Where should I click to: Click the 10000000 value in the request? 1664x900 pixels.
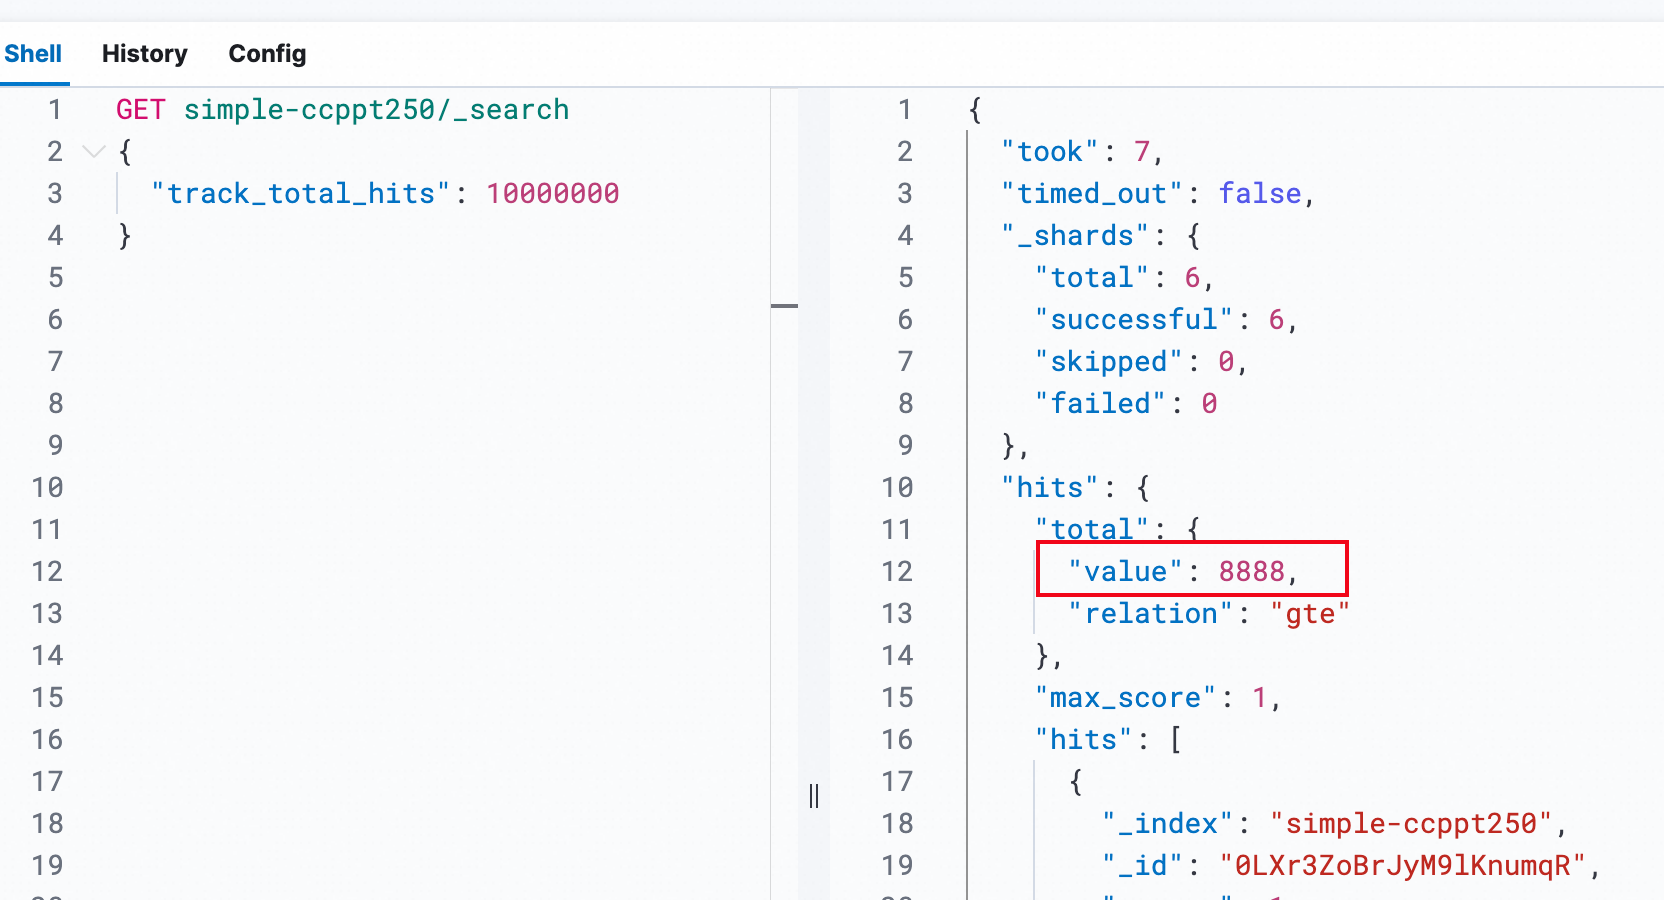[x=553, y=194]
